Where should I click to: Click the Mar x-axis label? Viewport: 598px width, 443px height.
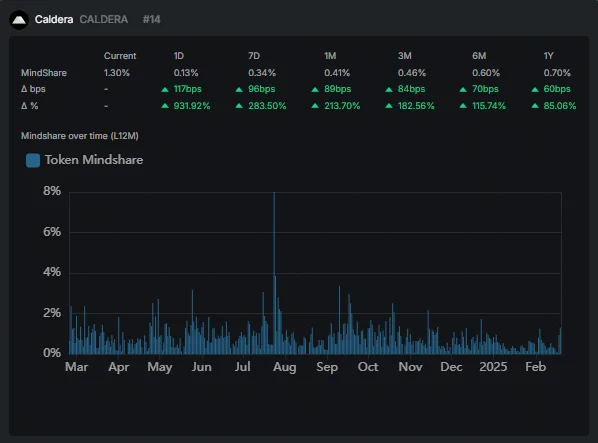(x=77, y=367)
